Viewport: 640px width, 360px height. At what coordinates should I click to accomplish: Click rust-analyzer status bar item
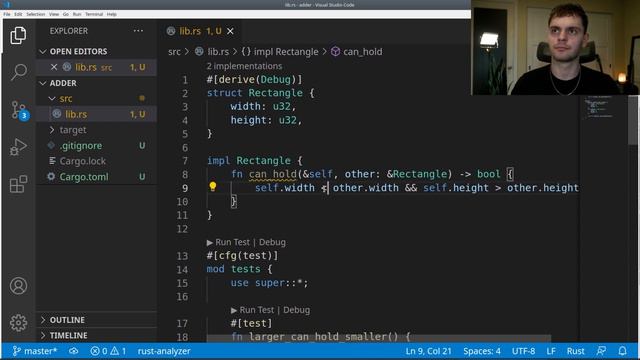coord(164,351)
